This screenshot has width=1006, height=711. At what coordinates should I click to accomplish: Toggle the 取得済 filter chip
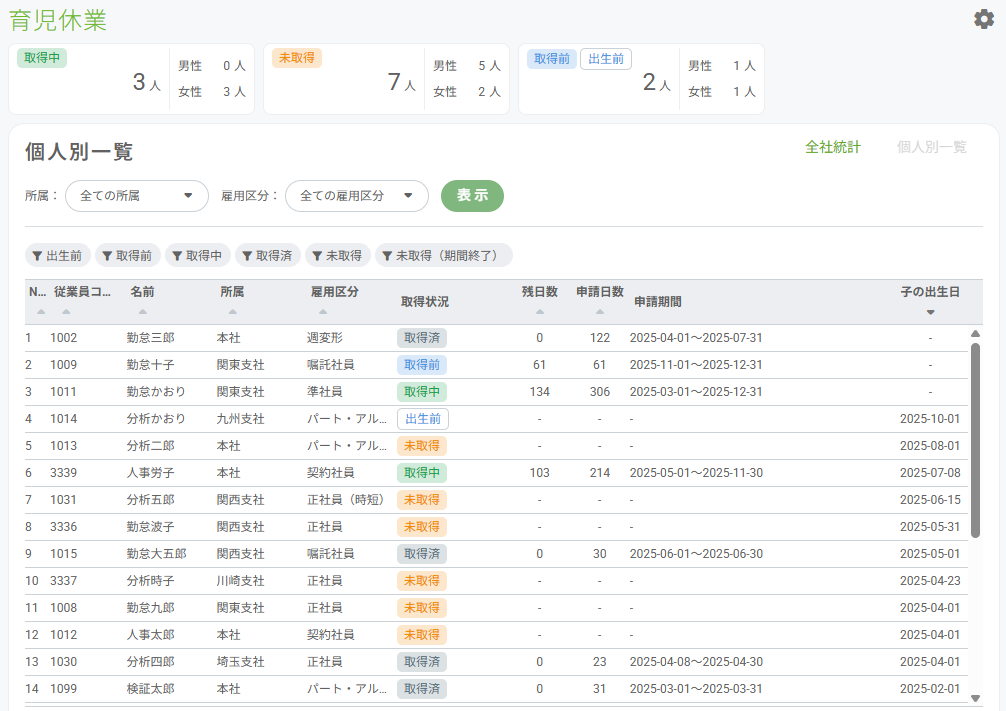point(268,255)
